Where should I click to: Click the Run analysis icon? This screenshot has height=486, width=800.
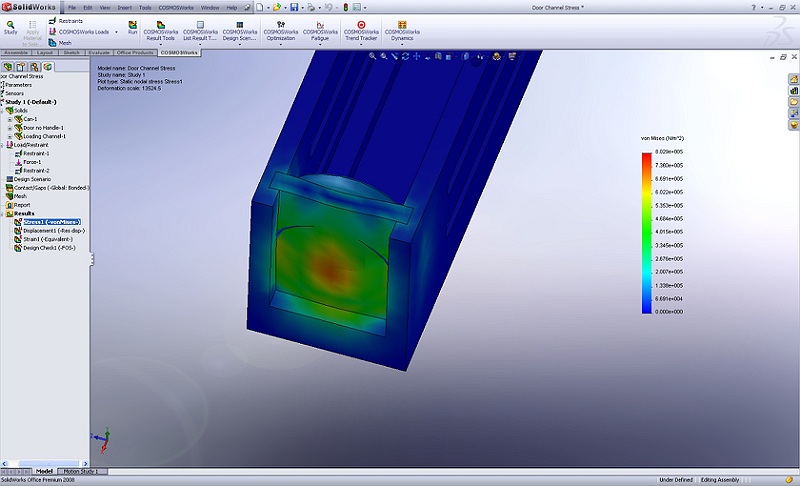point(133,26)
